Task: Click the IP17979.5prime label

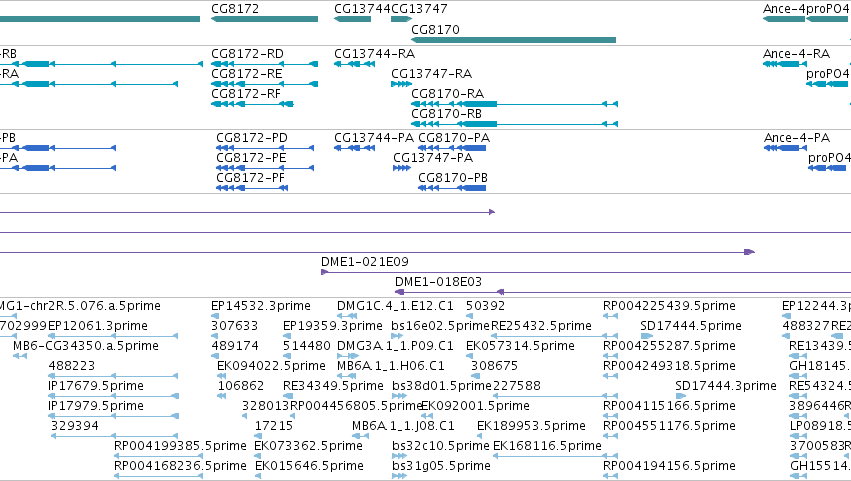Action: pos(96,406)
